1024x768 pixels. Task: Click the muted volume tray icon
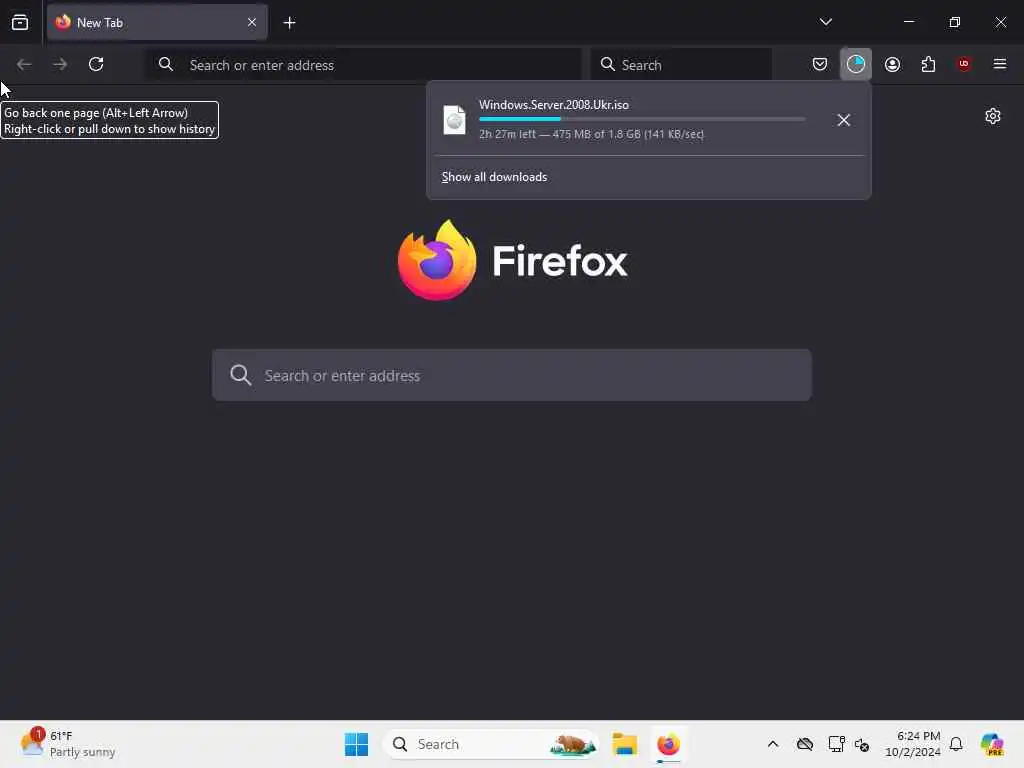click(862, 744)
